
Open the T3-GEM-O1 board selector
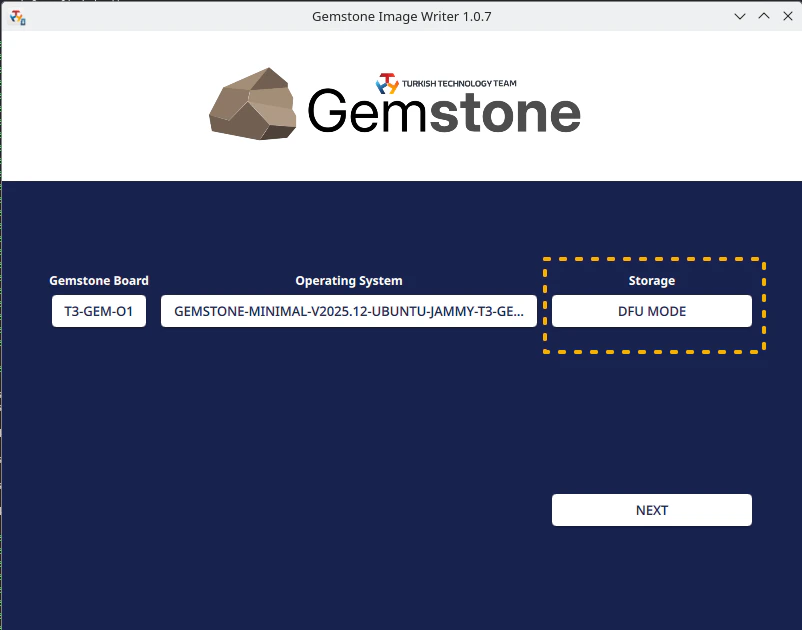99,311
